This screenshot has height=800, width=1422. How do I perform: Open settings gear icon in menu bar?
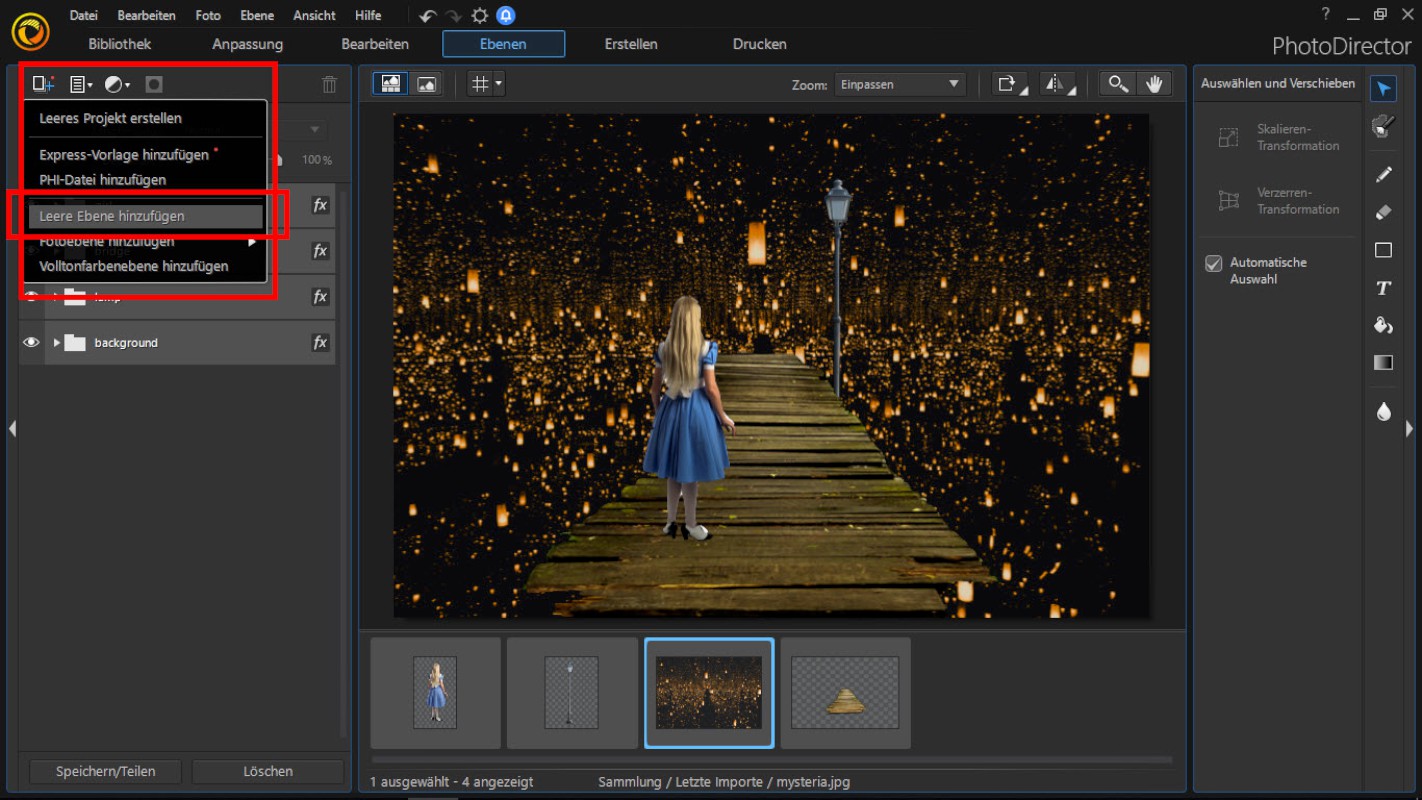480,16
